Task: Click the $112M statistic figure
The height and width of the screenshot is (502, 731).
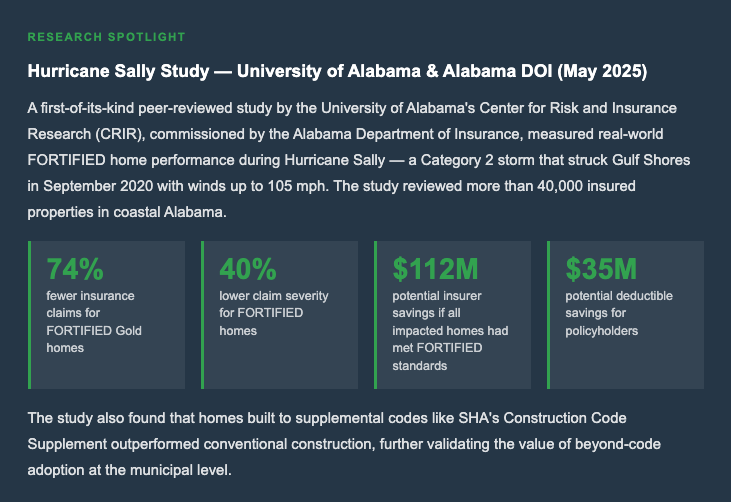Action: 436,269
